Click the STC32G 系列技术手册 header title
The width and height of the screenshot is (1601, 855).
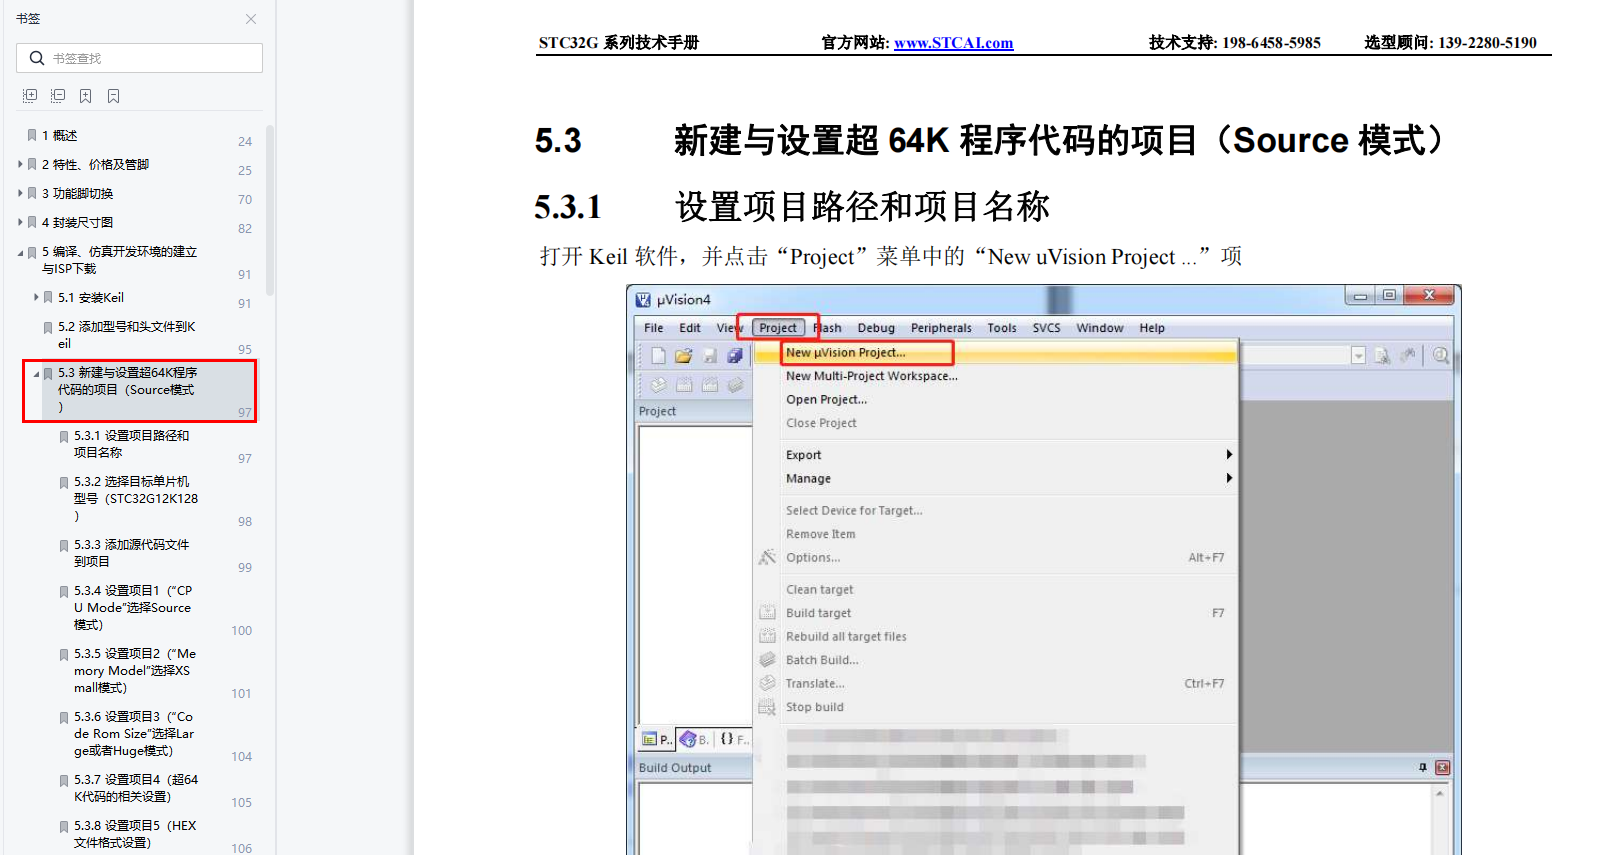pyautogui.click(x=618, y=42)
